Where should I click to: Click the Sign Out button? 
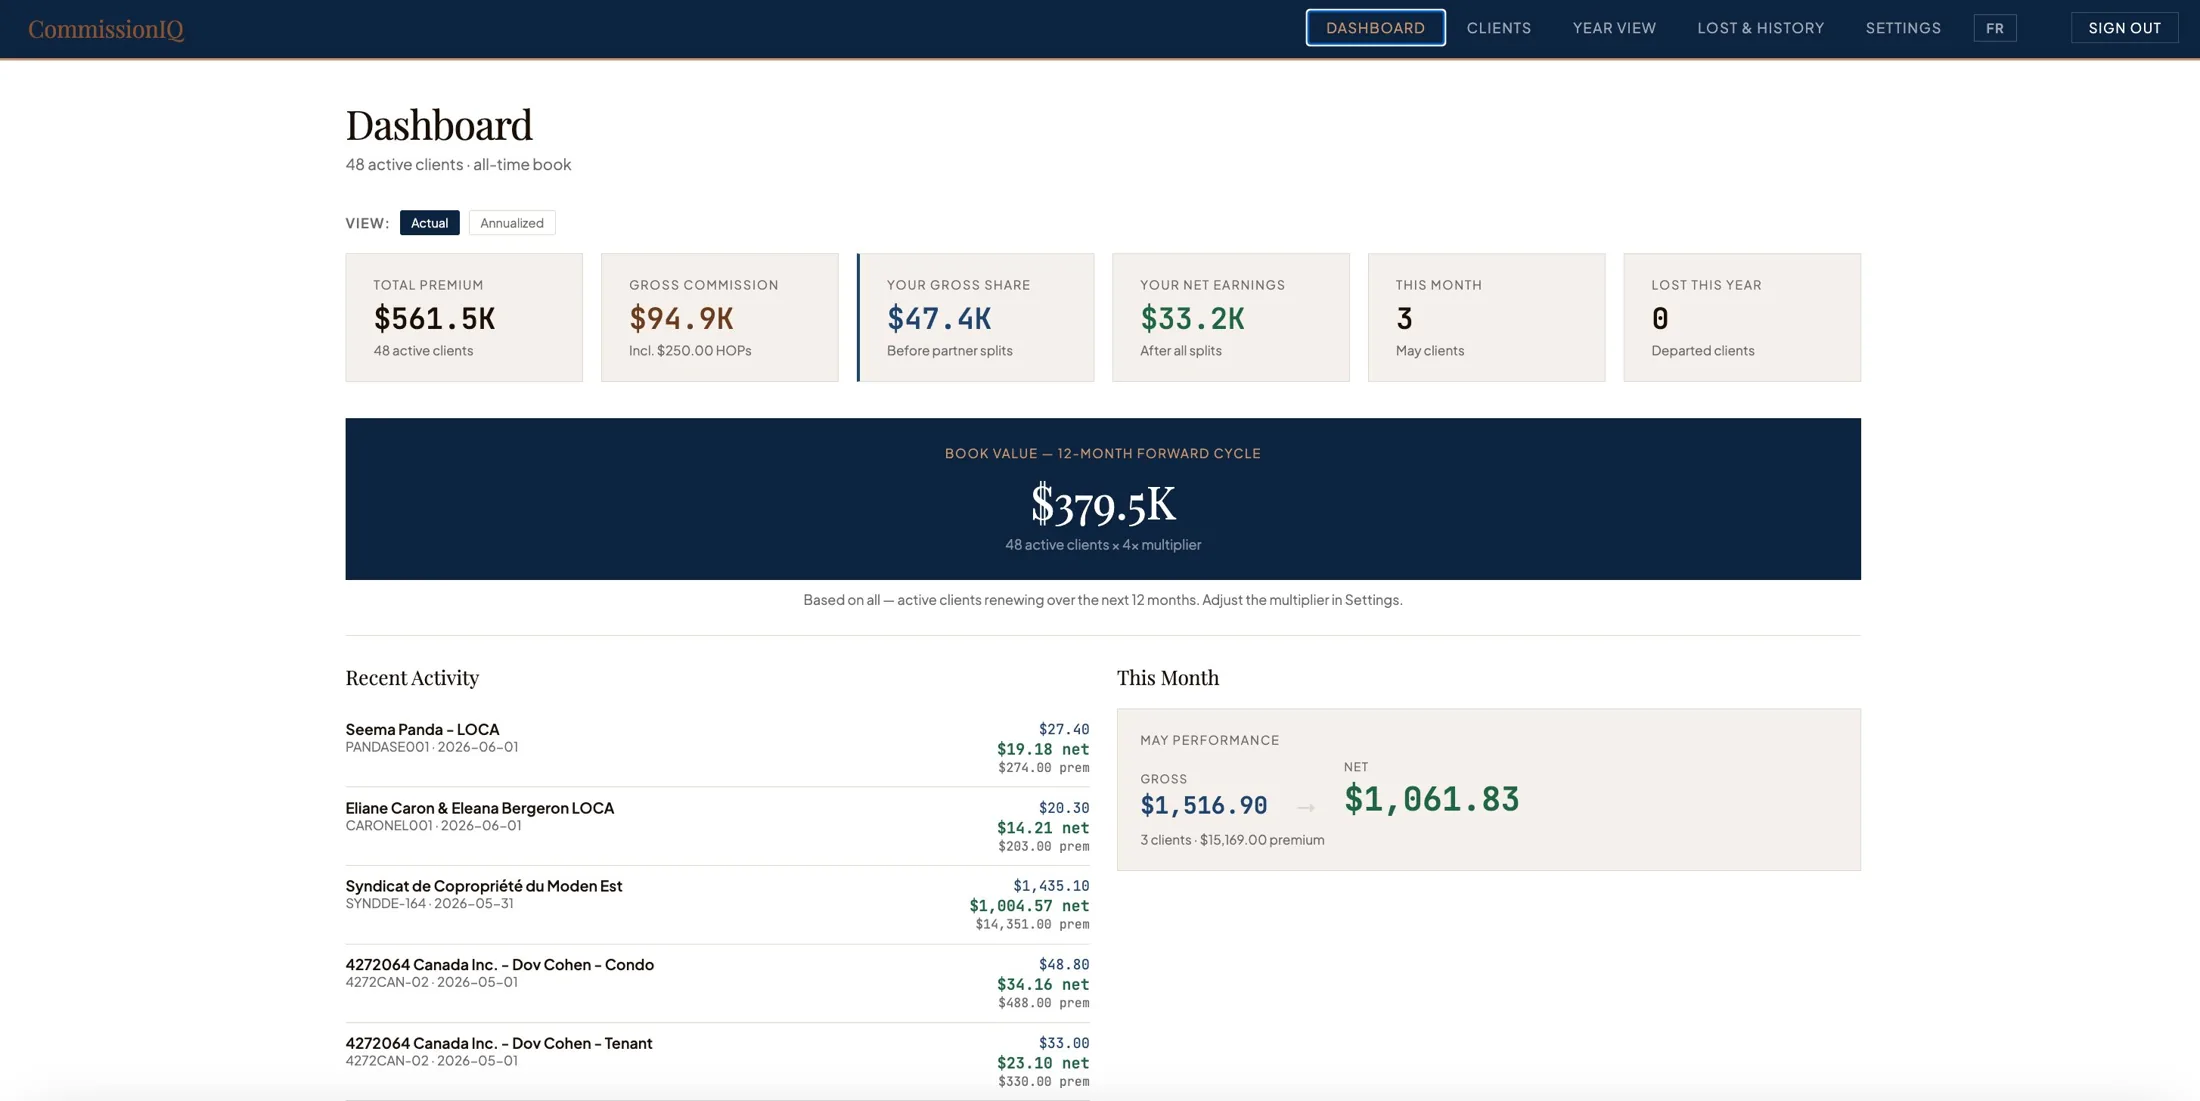pos(2124,28)
